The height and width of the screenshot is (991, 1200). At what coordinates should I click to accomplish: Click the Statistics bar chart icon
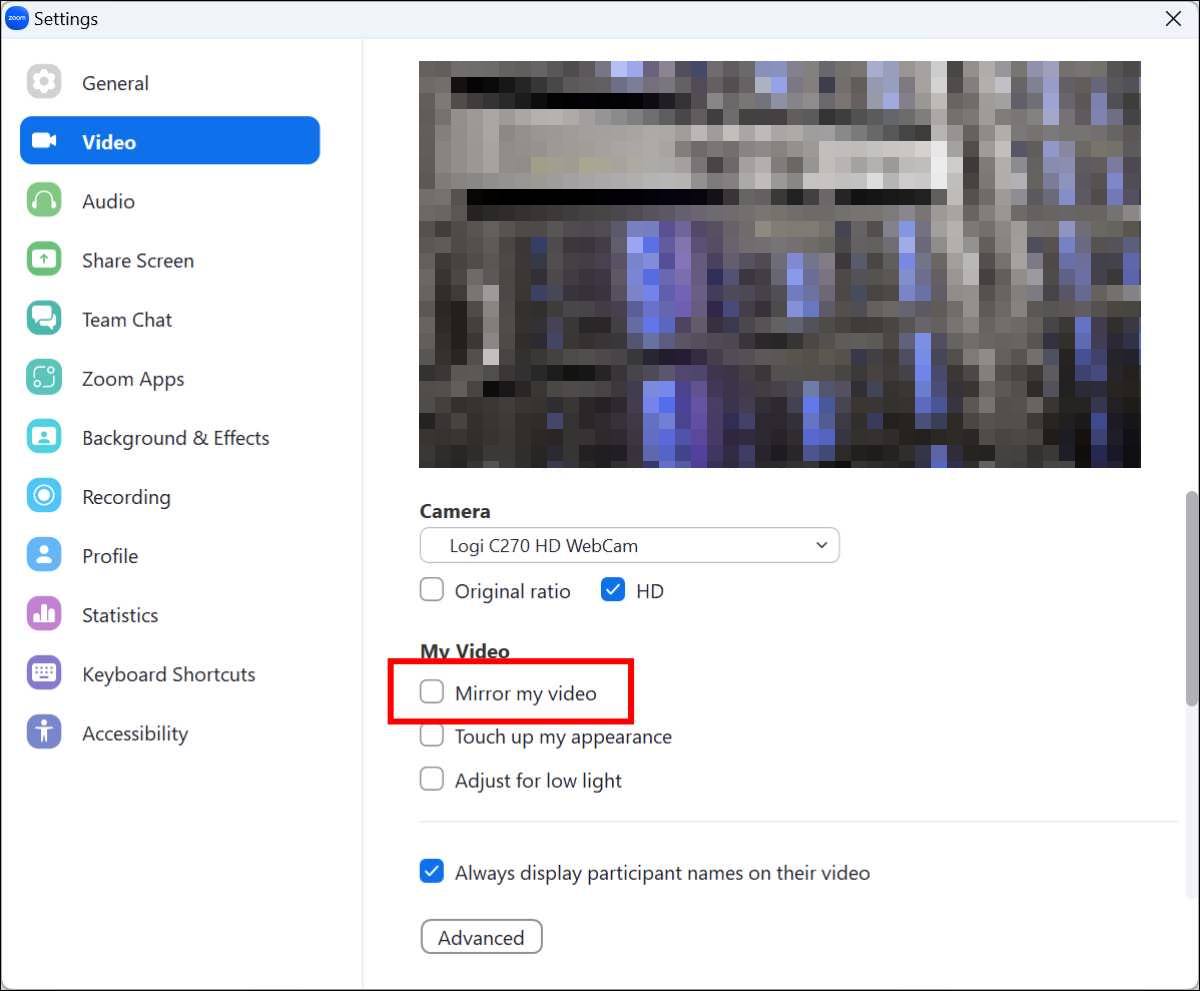44,614
